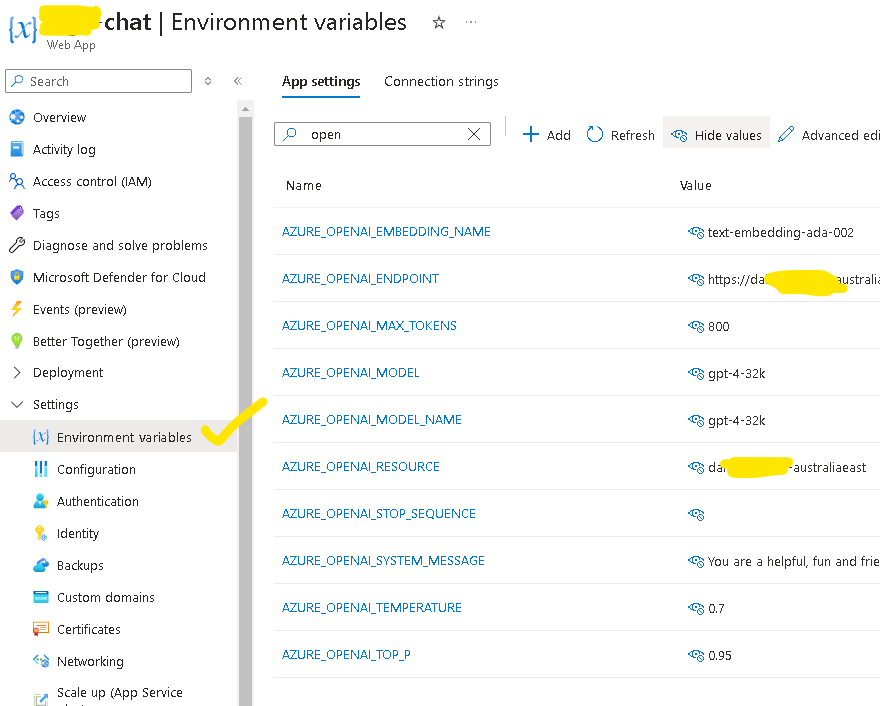Click the Identity key icon

(x=41, y=533)
